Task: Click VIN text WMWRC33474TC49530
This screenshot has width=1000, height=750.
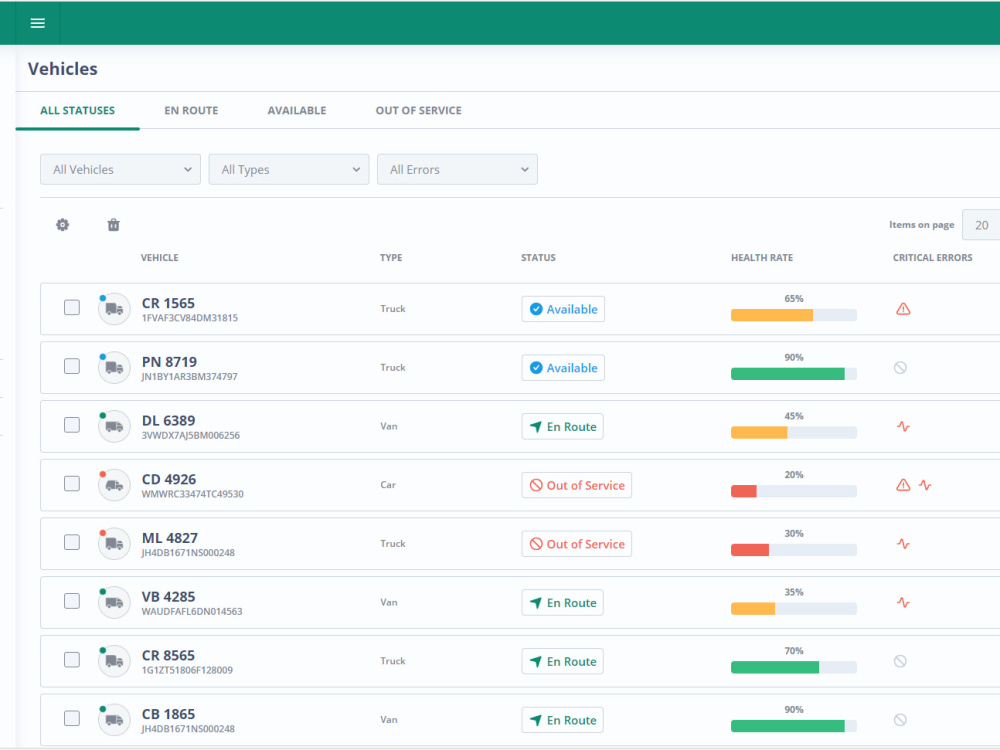Action: coord(193,494)
